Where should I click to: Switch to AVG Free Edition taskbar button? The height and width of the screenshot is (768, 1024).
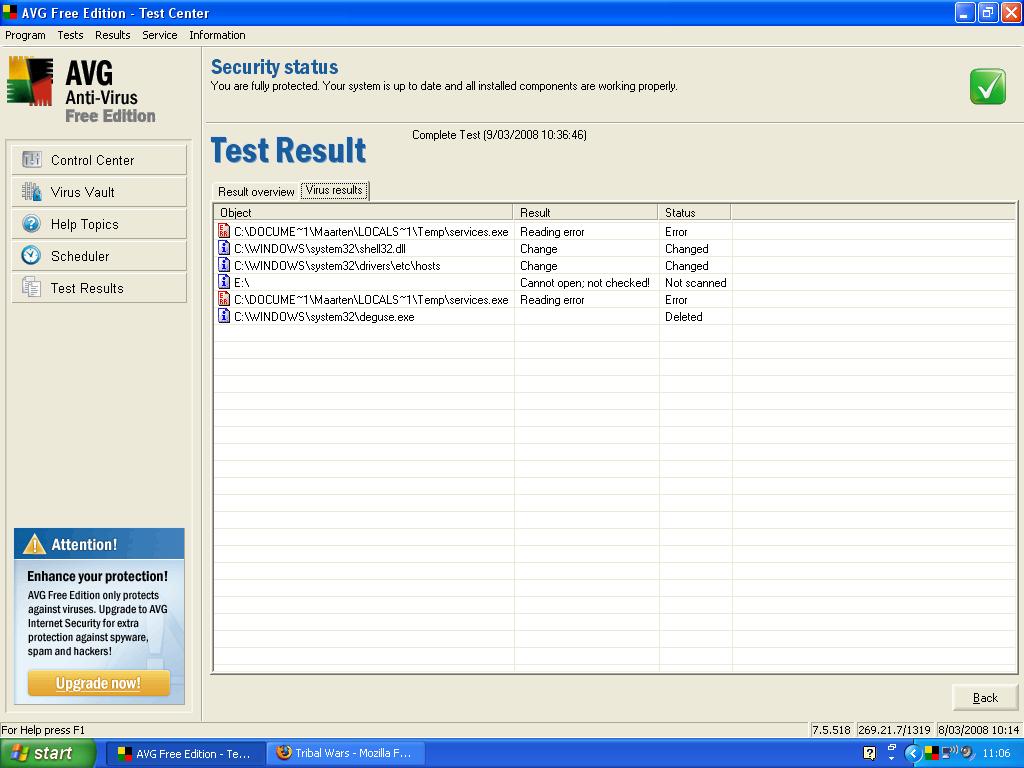pyautogui.click(x=185, y=754)
